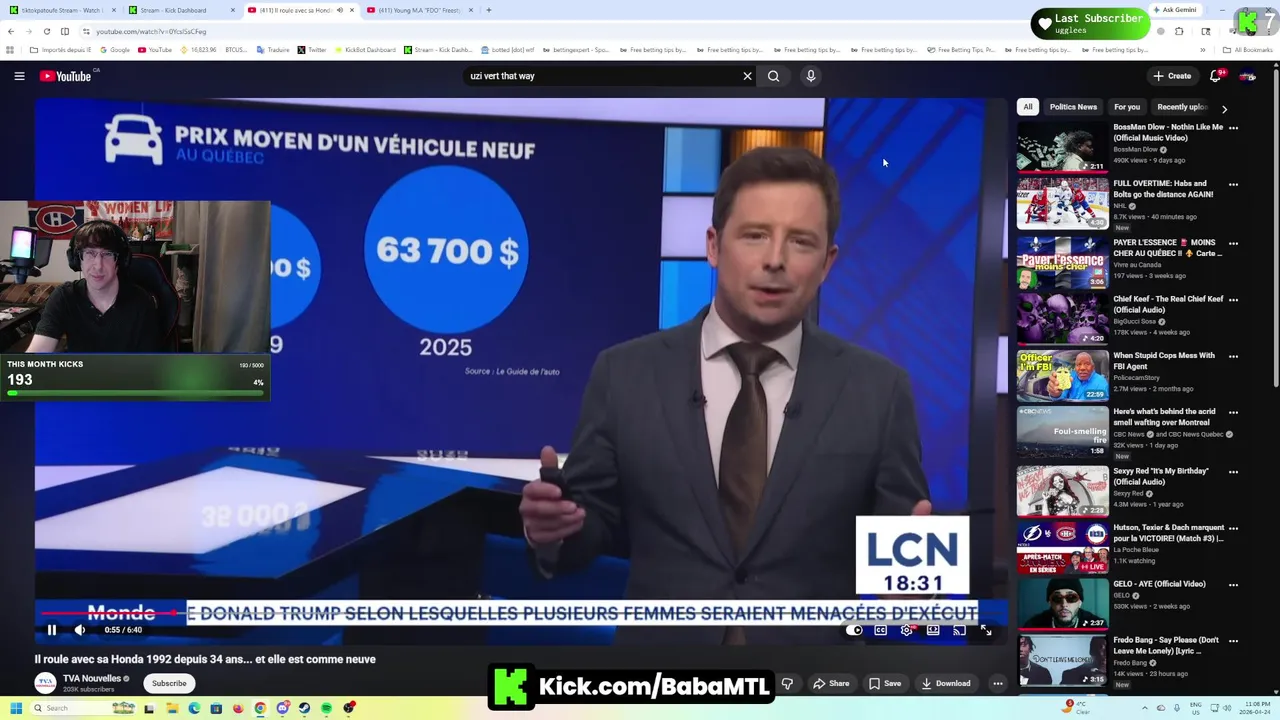Open options for Sexyy Red video

click(1233, 471)
